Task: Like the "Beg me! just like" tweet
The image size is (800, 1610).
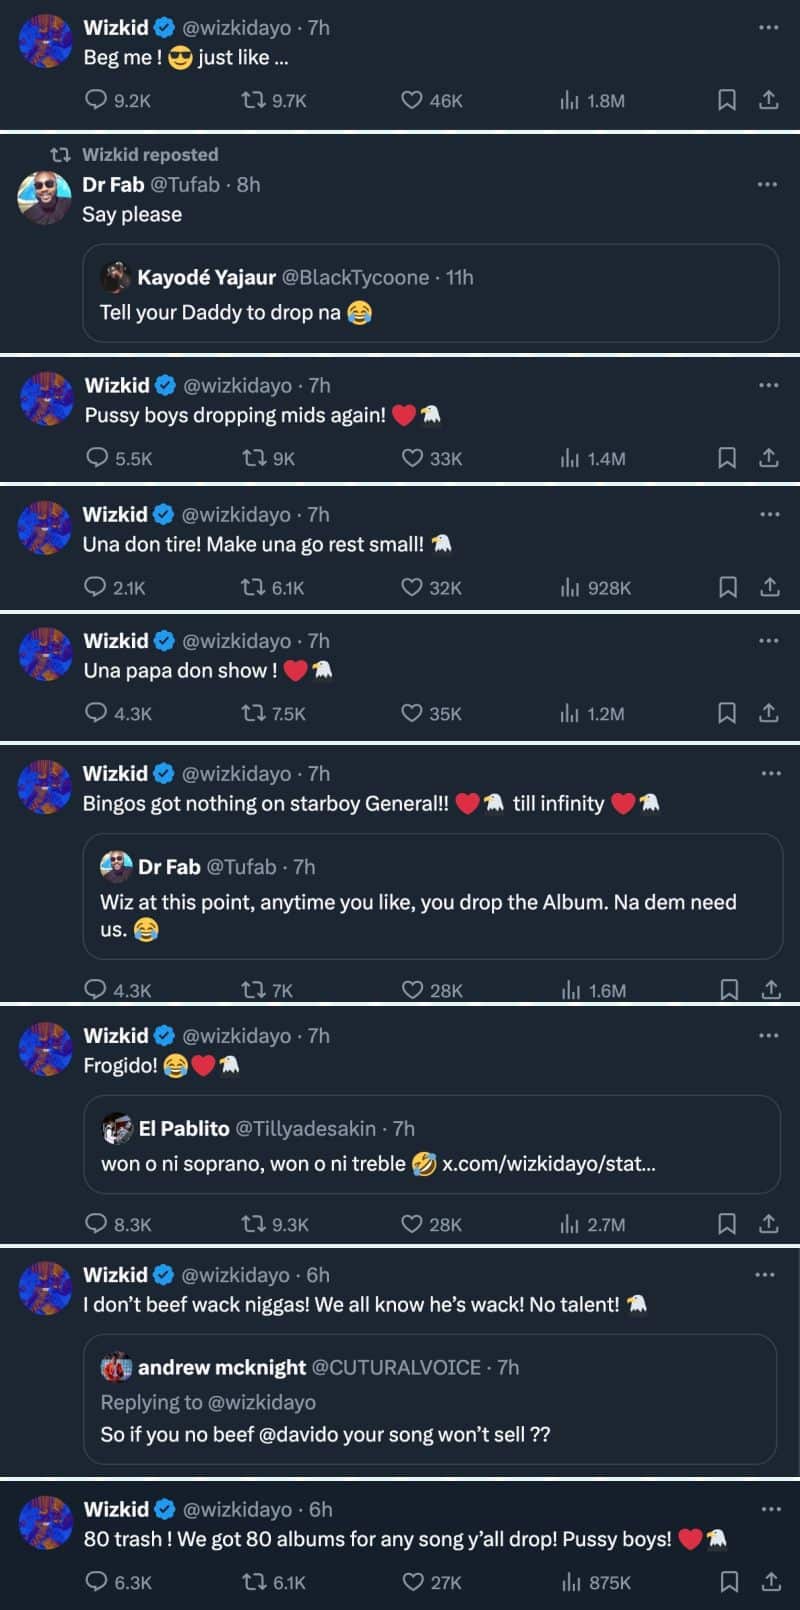Action: pyautogui.click(x=412, y=100)
